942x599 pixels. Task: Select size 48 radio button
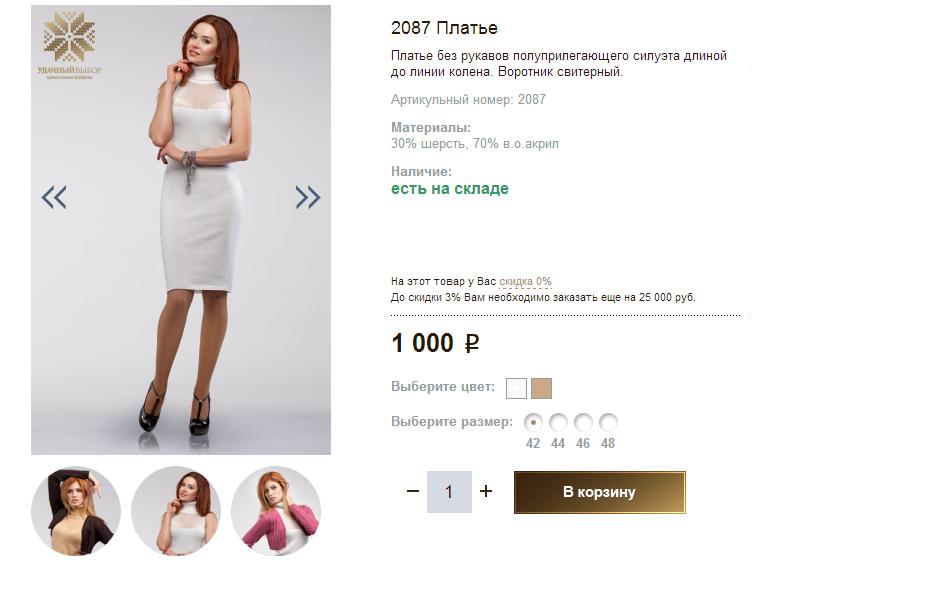coord(608,422)
